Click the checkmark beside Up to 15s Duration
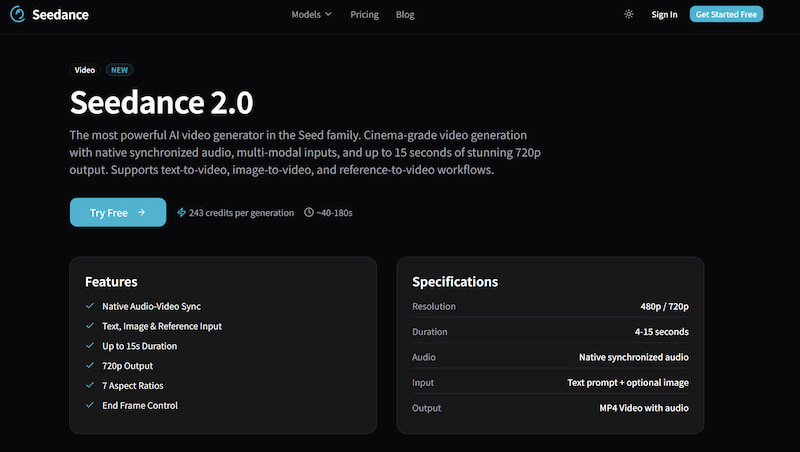 (x=90, y=346)
